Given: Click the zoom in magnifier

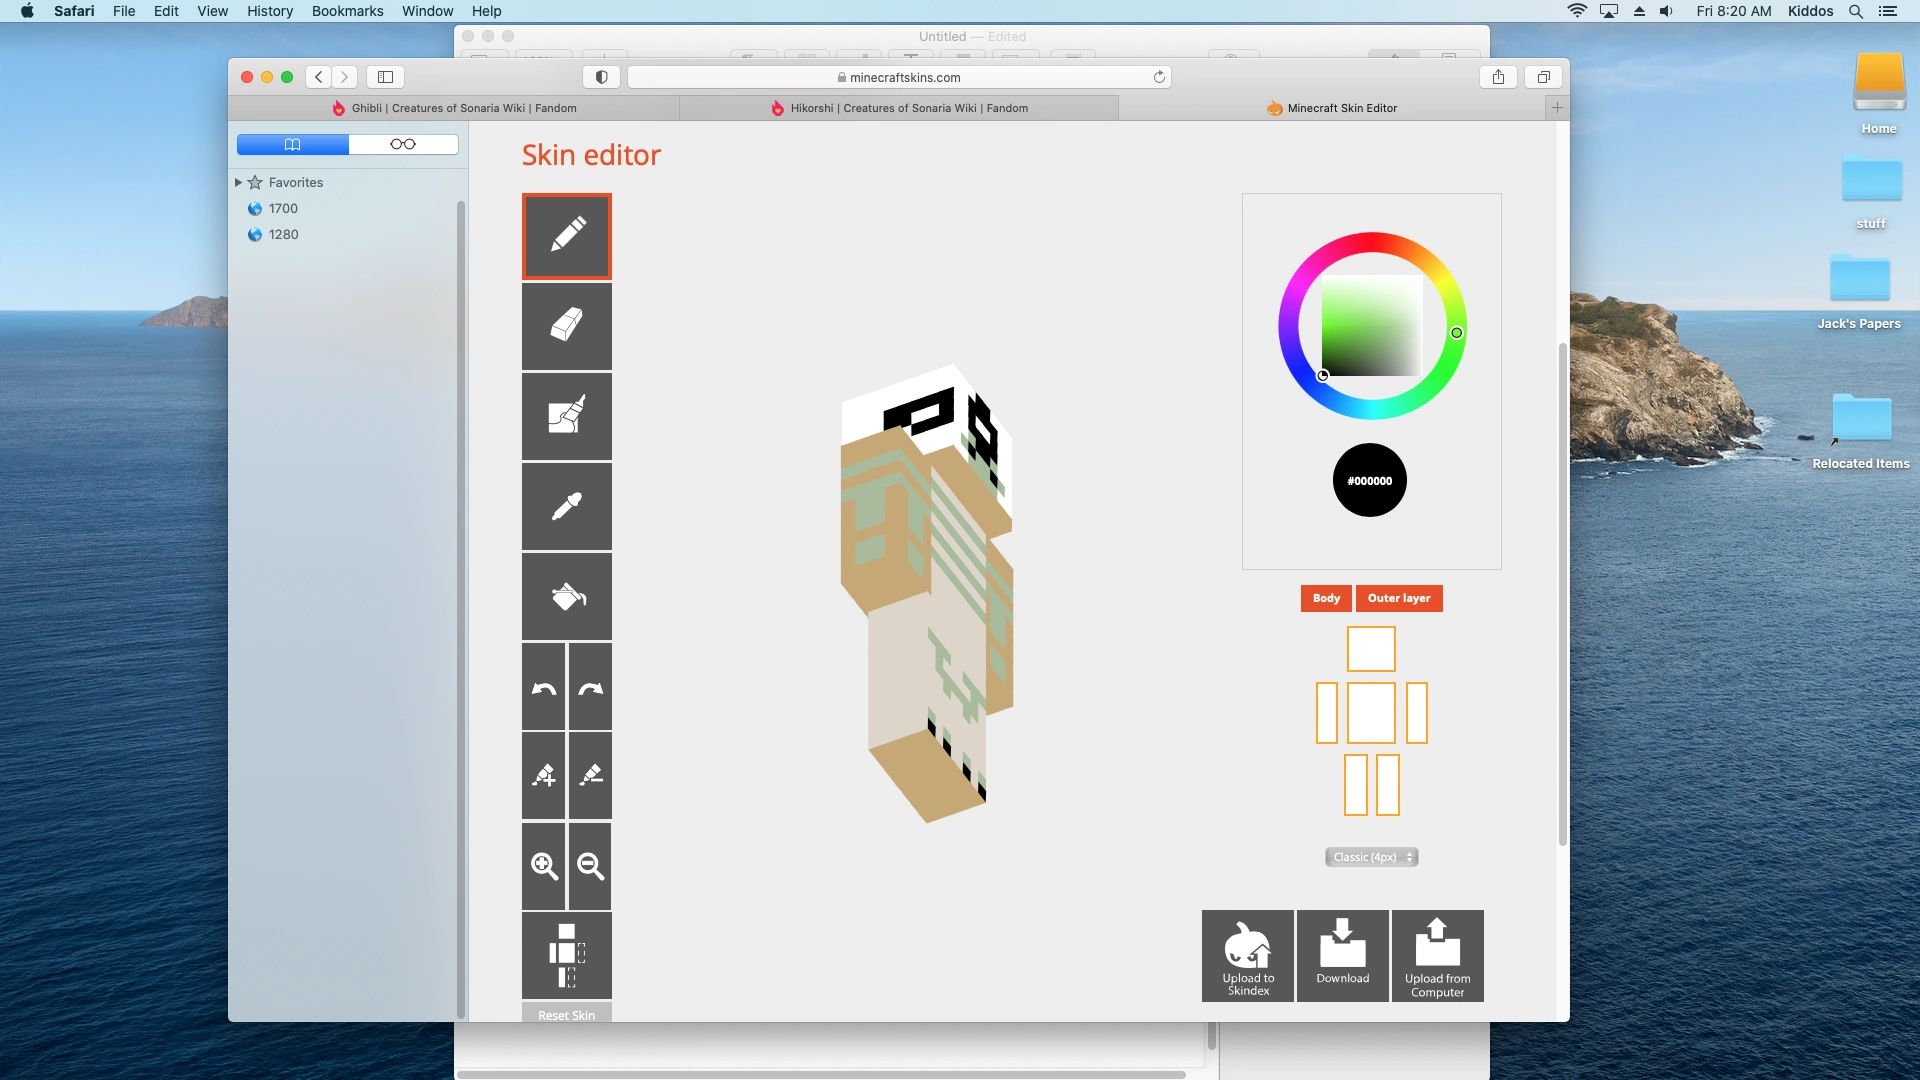Looking at the screenshot, I should click(x=543, y=866).
